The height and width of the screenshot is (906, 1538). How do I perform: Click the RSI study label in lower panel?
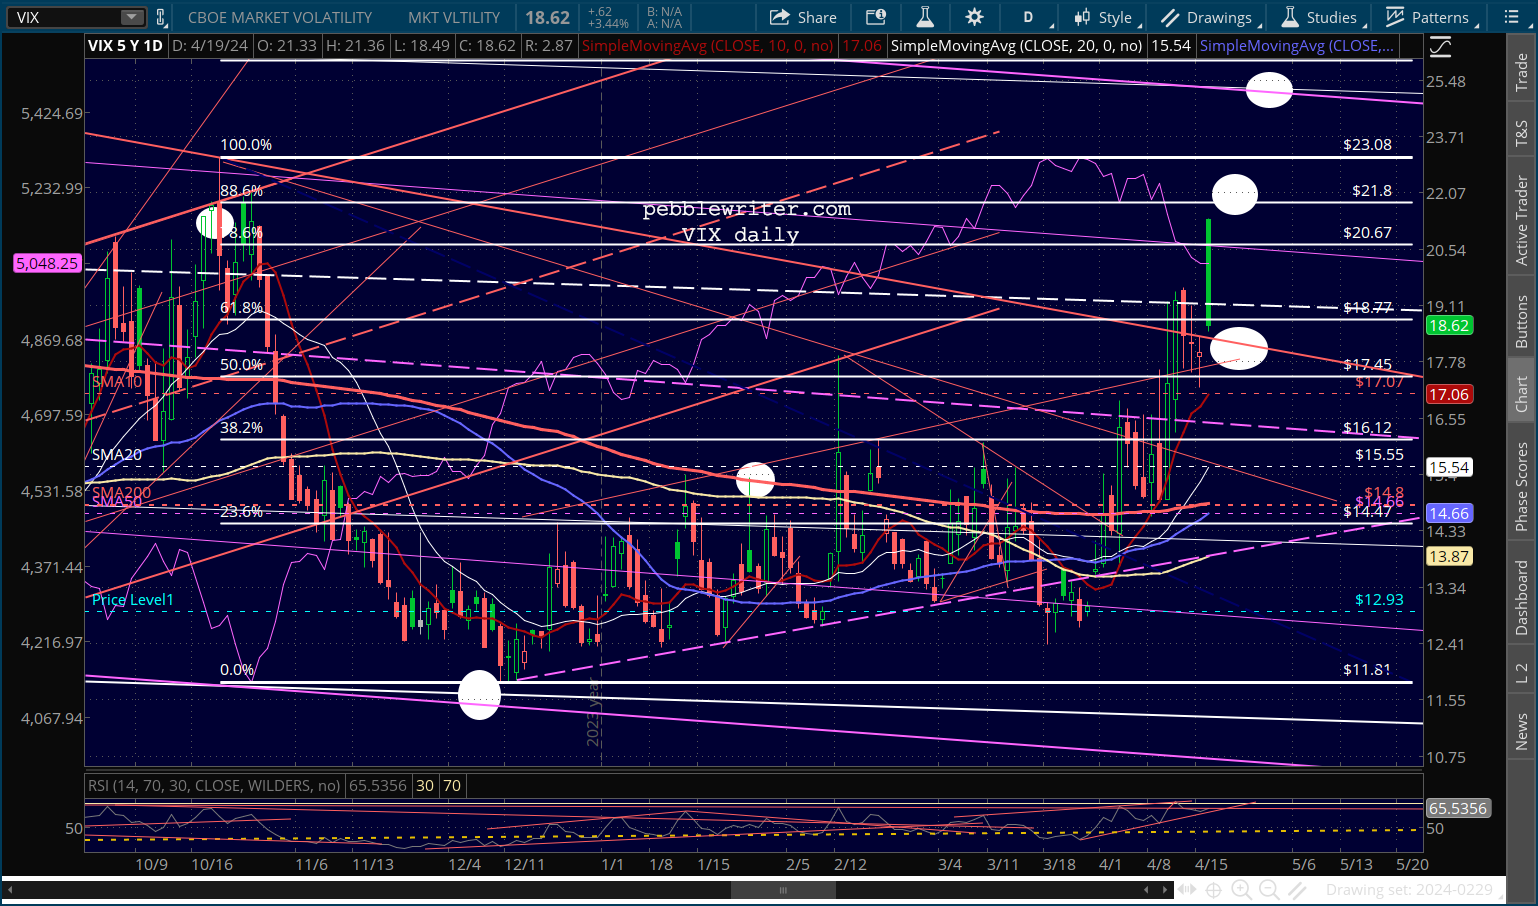[213, 785]
